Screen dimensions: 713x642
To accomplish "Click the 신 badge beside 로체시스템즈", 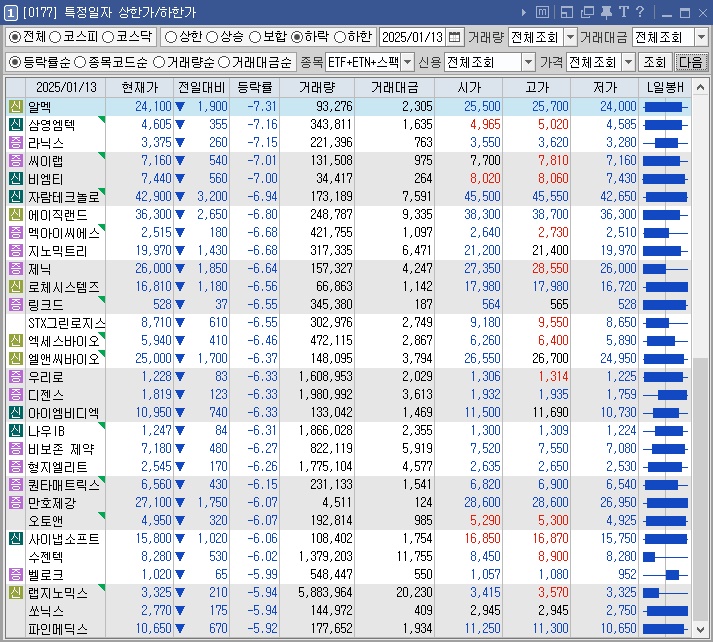I will pos(16,286).
